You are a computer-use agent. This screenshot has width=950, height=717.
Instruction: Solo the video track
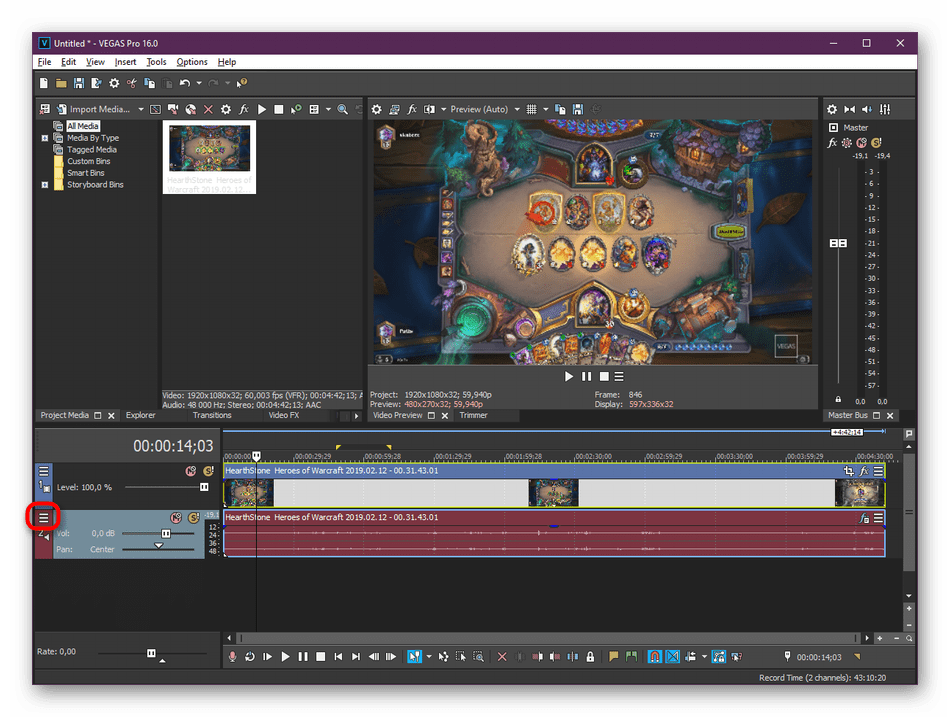click(x=208, y=471)
